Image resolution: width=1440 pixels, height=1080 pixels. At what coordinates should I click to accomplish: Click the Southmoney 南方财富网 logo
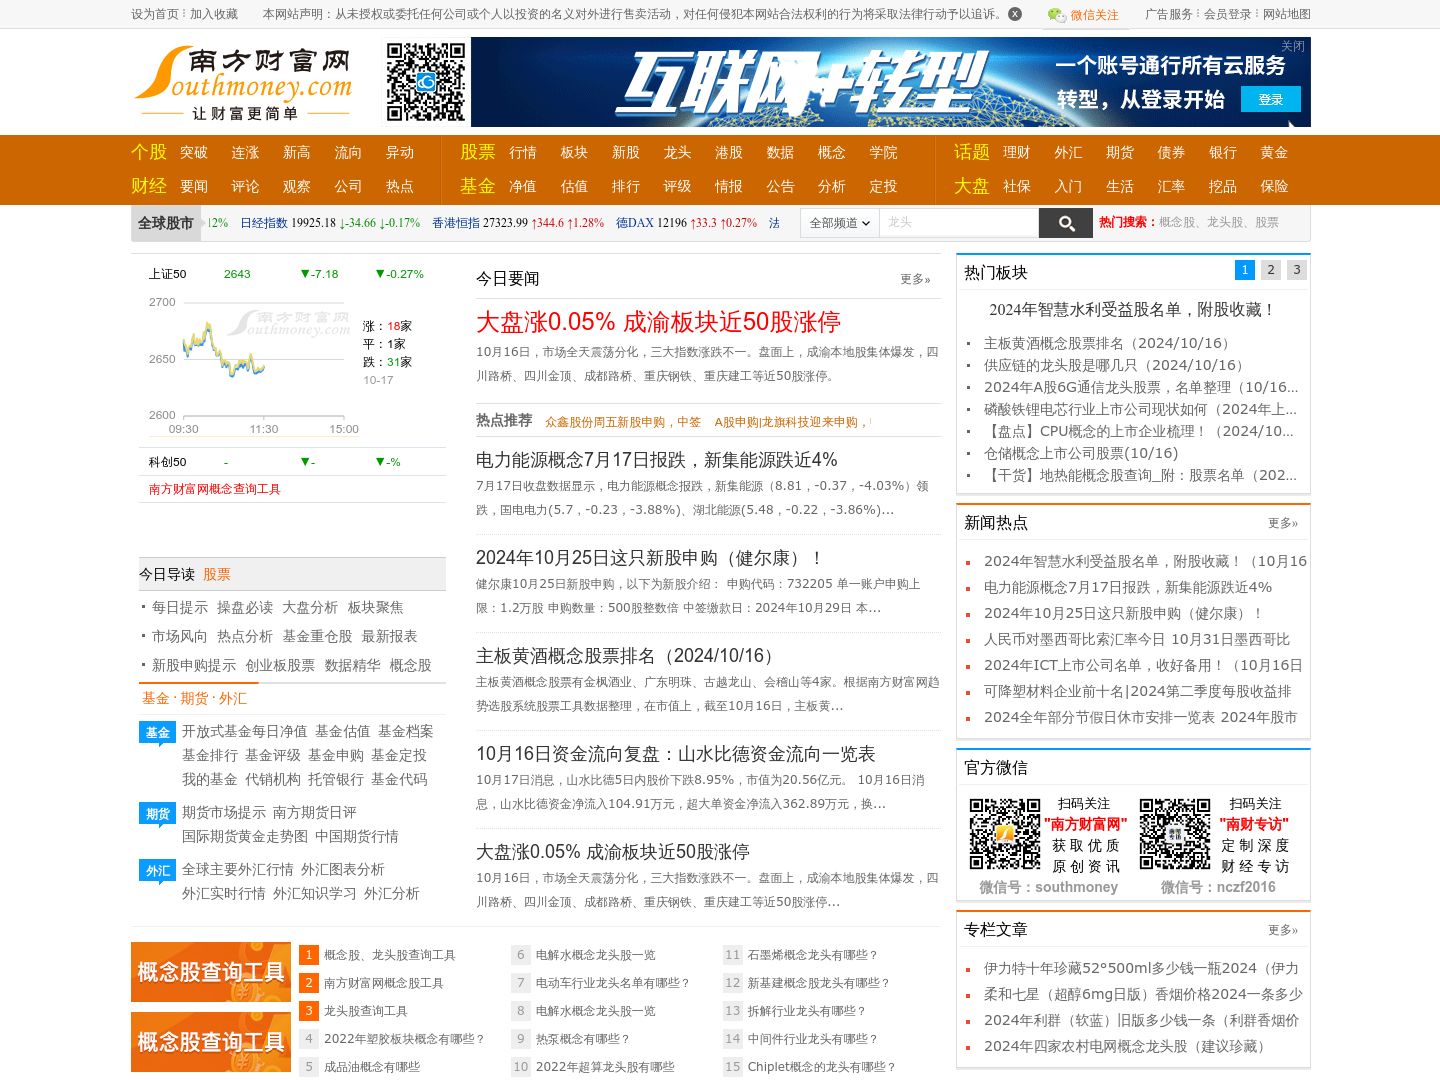[244, 83]
